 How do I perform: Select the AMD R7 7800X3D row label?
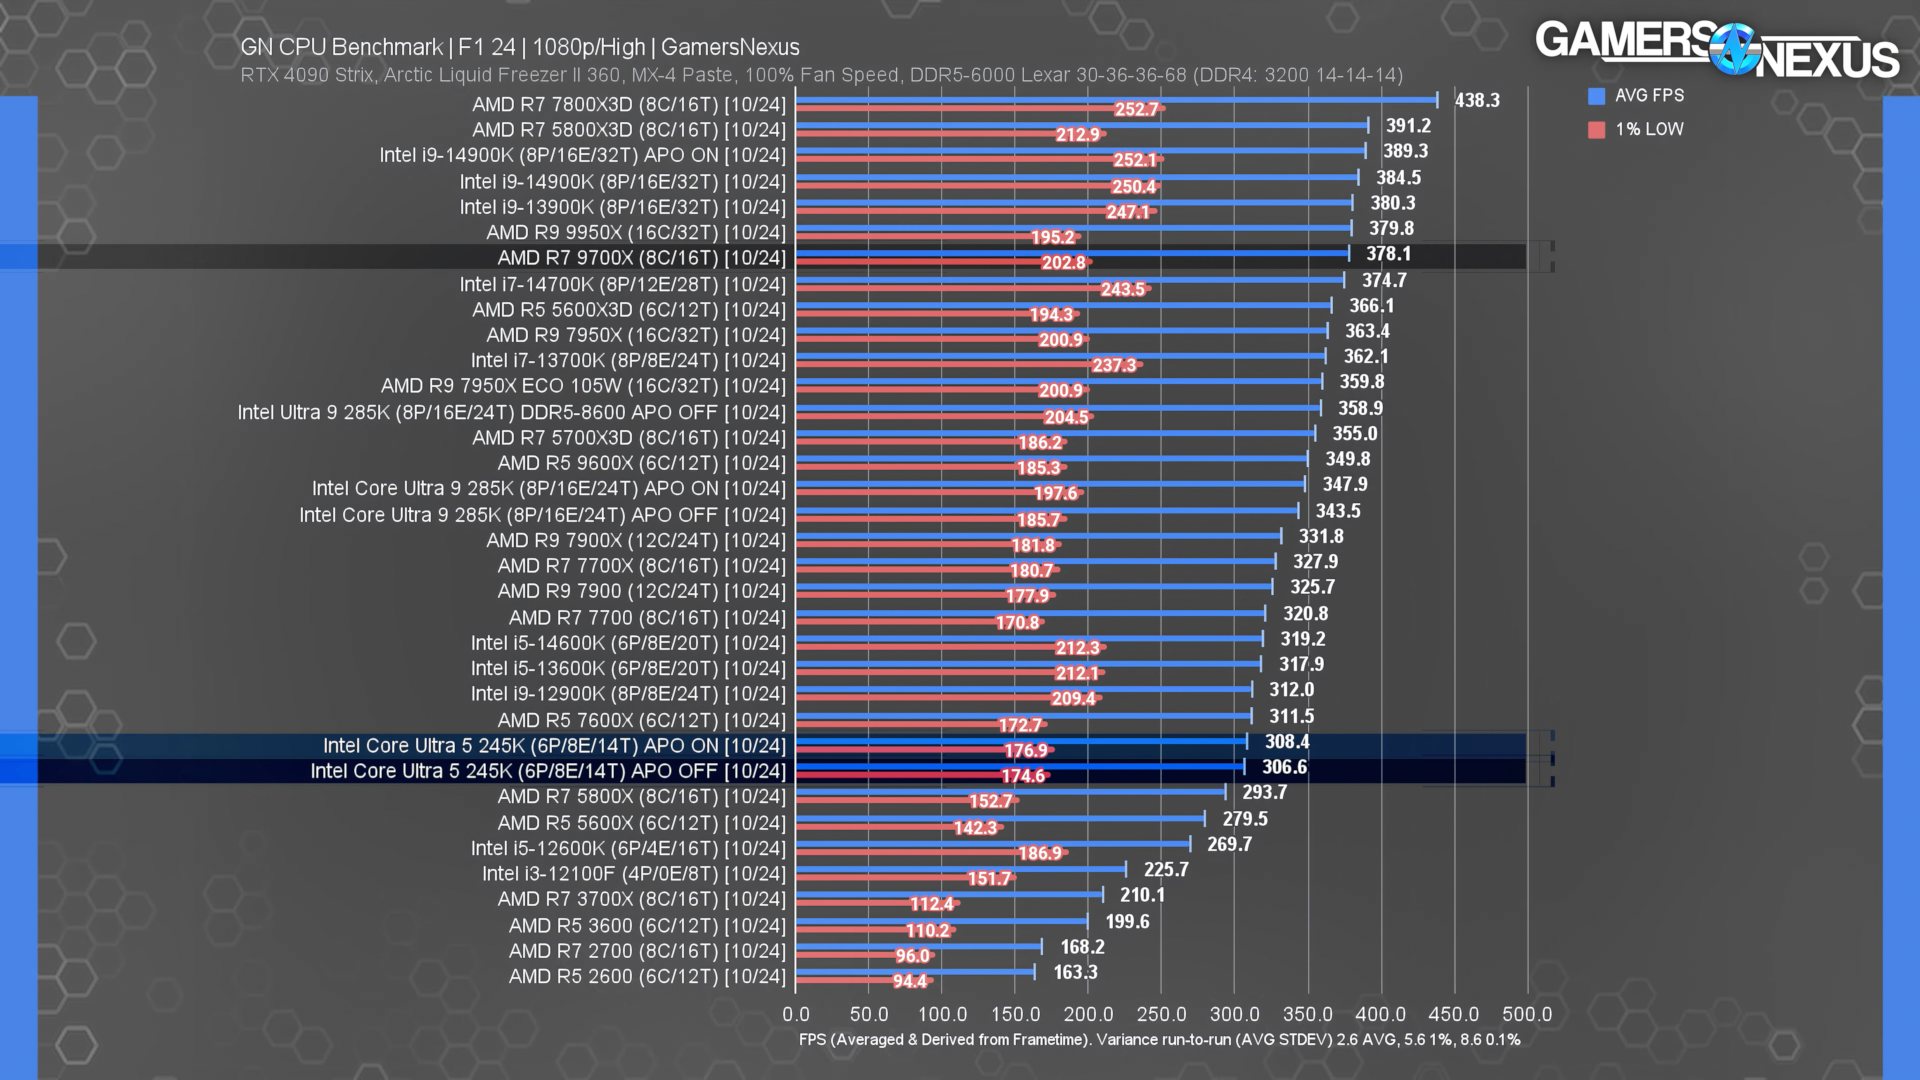pyautogui.click(x=629, y=105)
